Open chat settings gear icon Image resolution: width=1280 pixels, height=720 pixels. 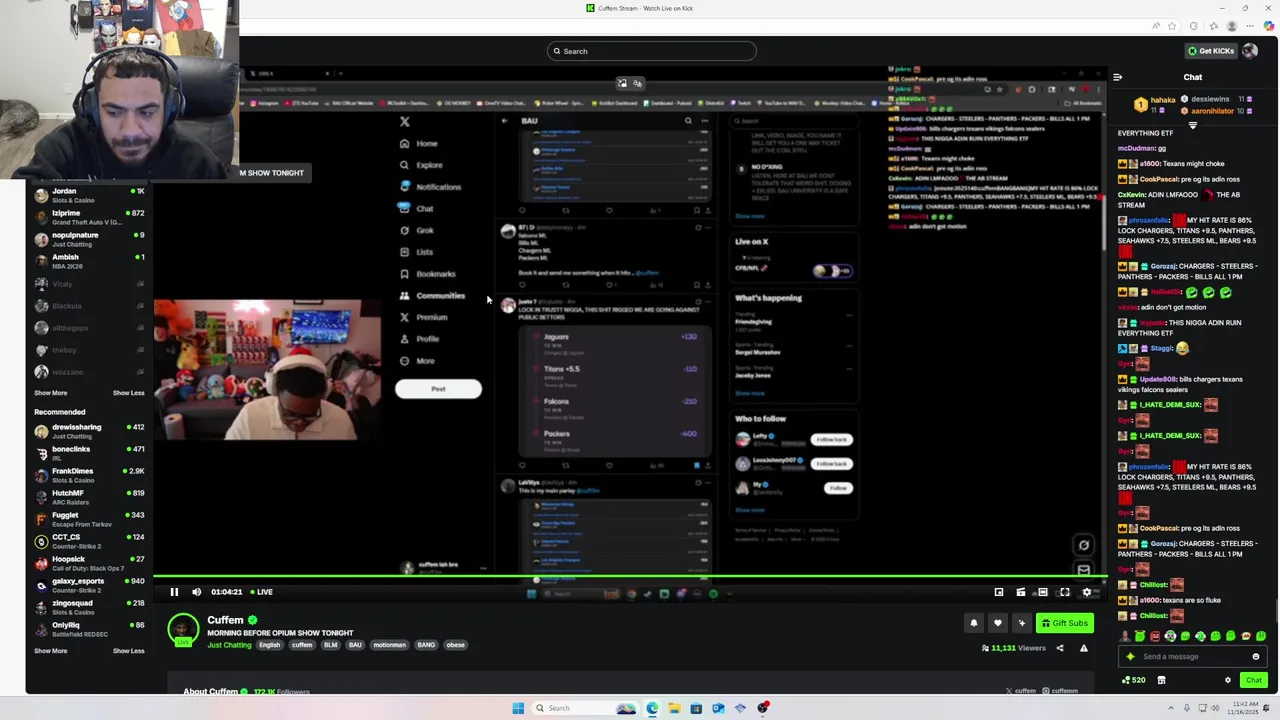1228,680
